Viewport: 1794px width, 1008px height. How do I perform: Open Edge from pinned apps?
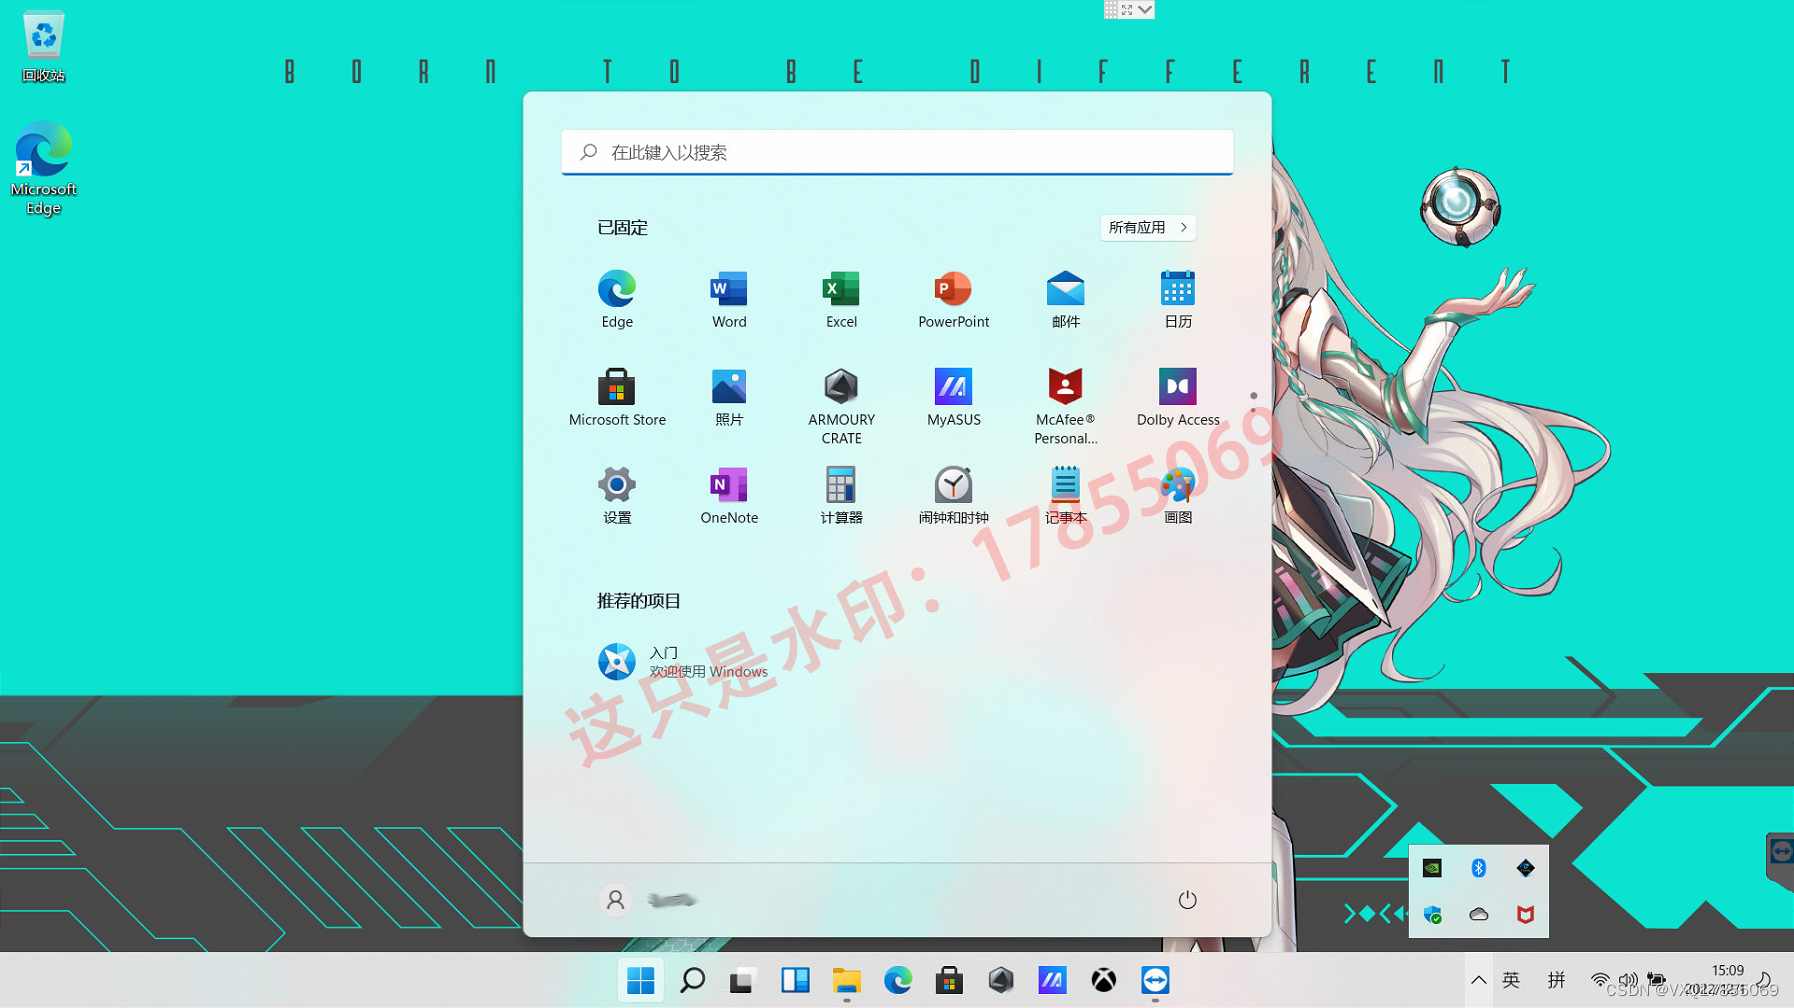click(617, 299)
